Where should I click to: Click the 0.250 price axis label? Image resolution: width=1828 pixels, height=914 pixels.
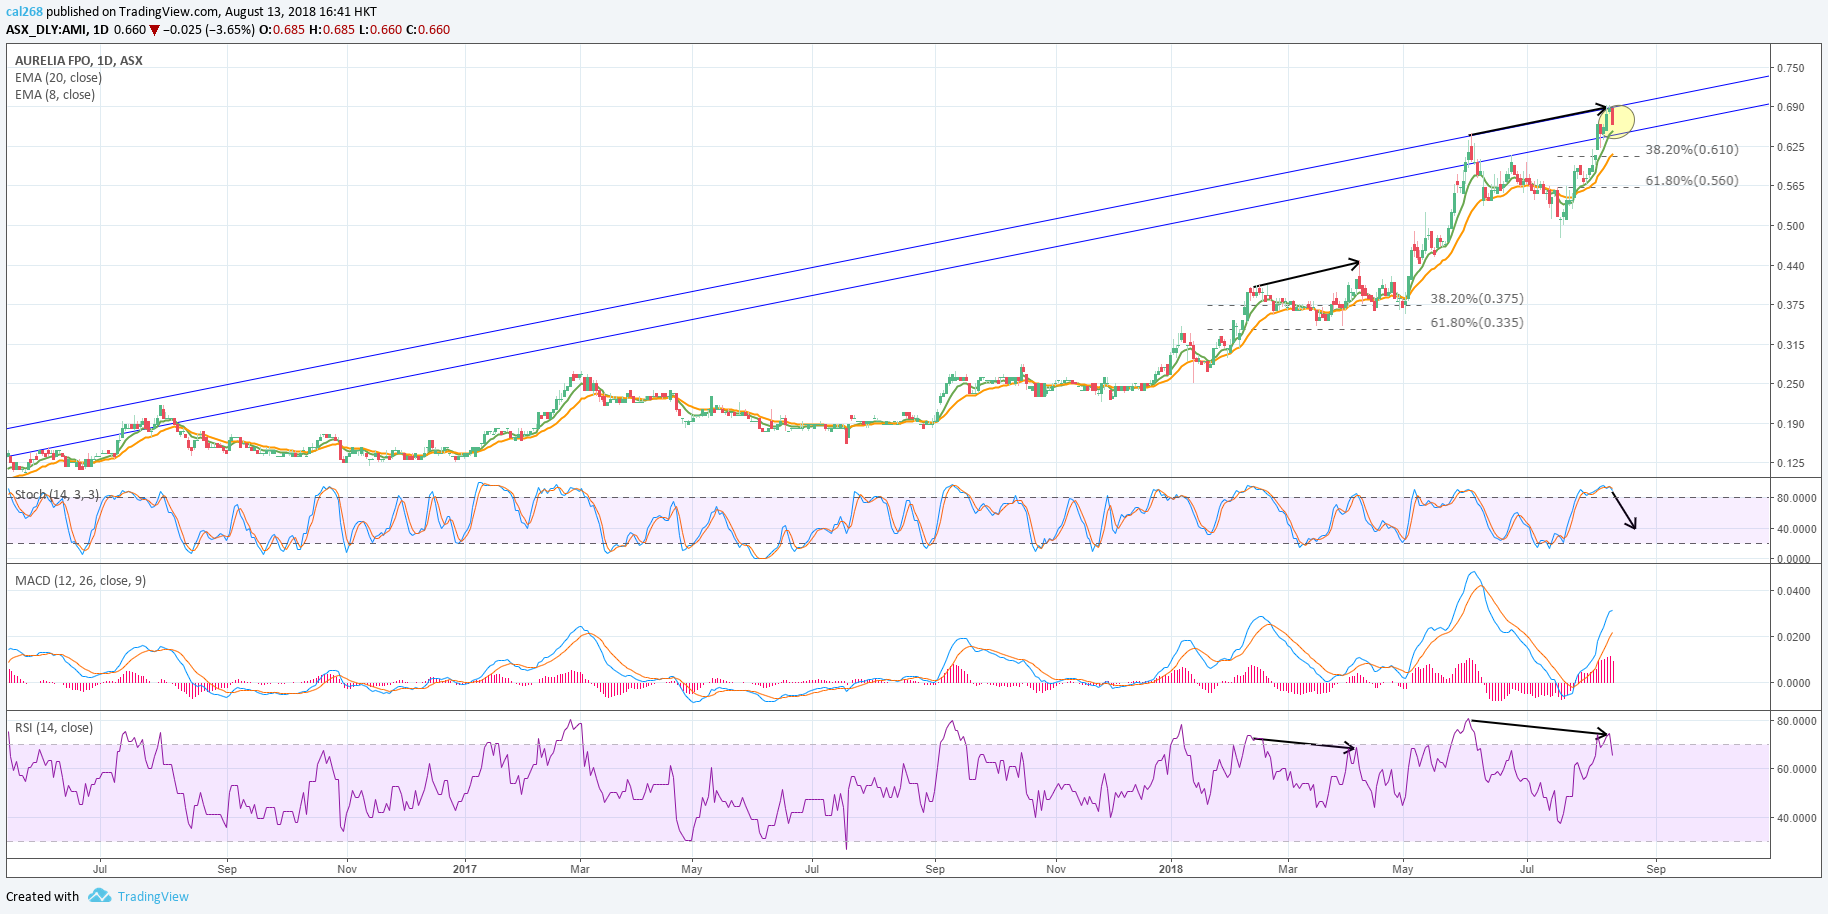[1790, 384]
